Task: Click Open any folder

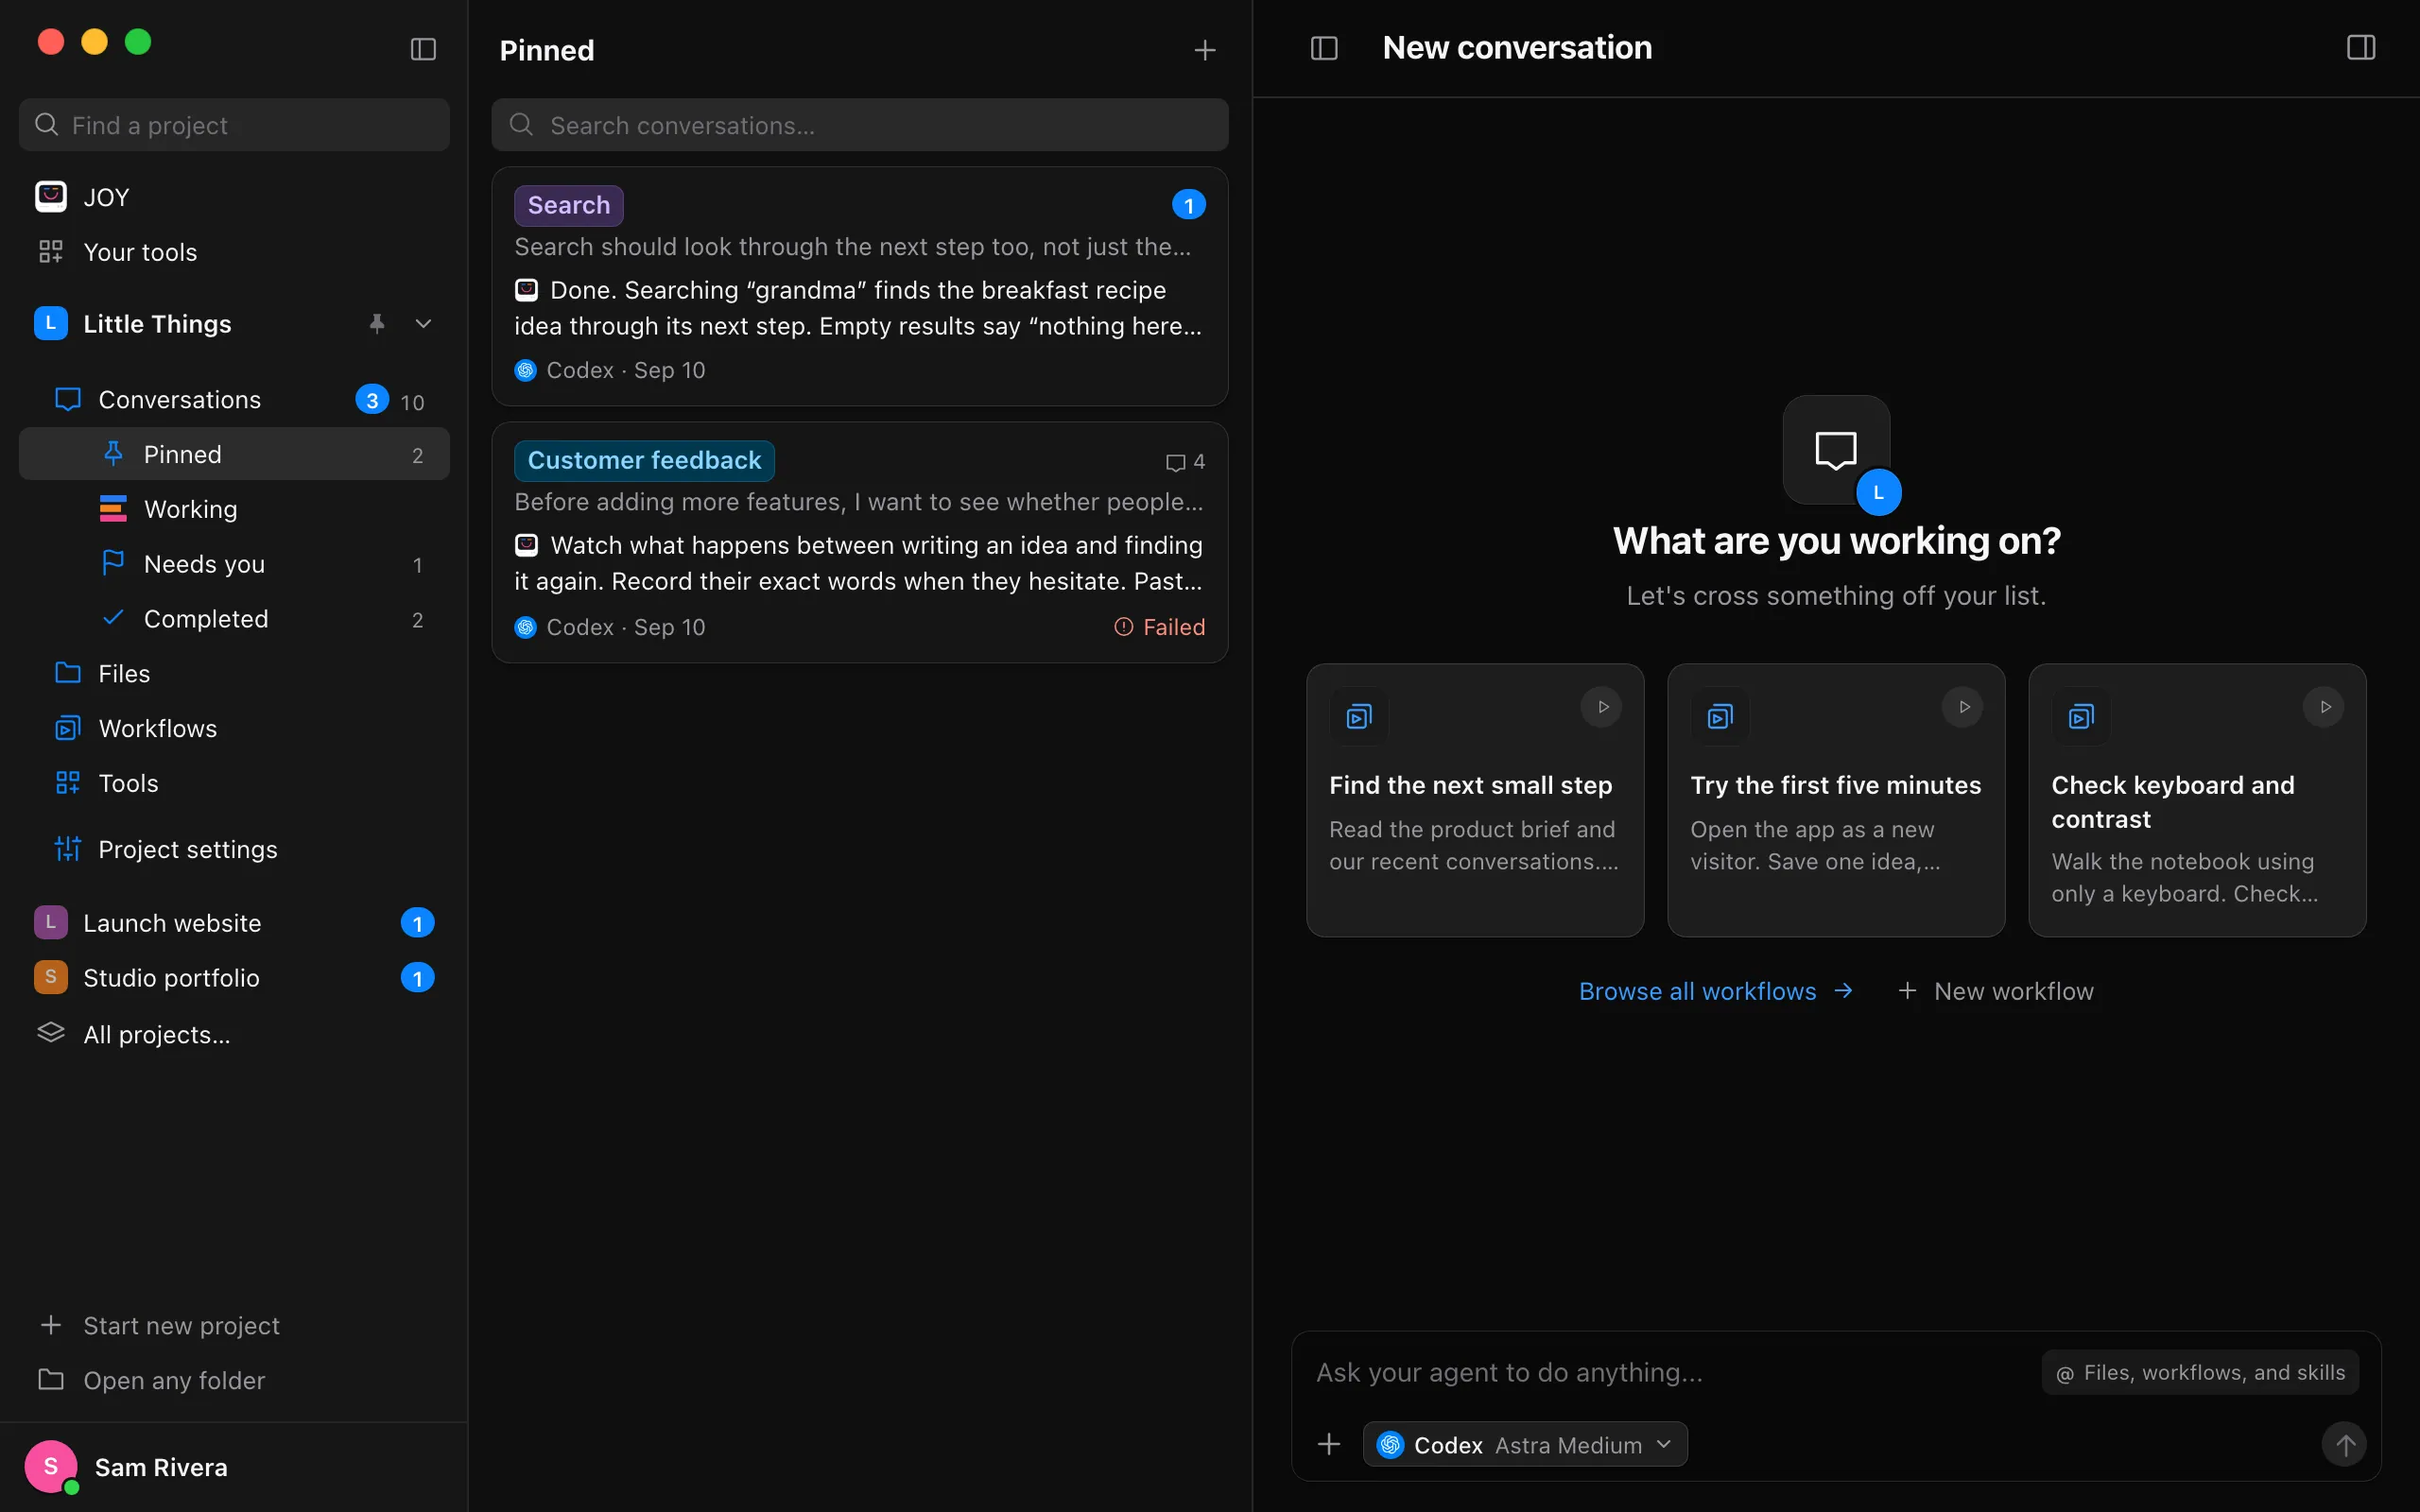Action: click(234, 1380)
